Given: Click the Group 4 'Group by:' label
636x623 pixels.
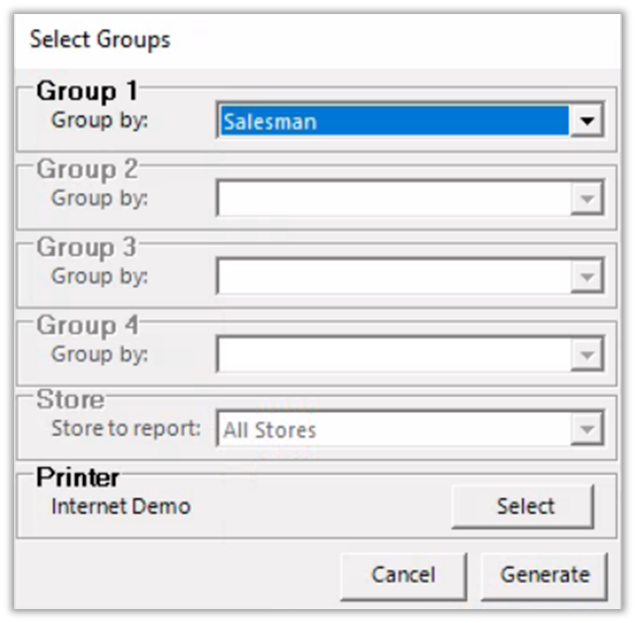Looking at the screenshot, I should pyautogui.click(x=99, y=353).
